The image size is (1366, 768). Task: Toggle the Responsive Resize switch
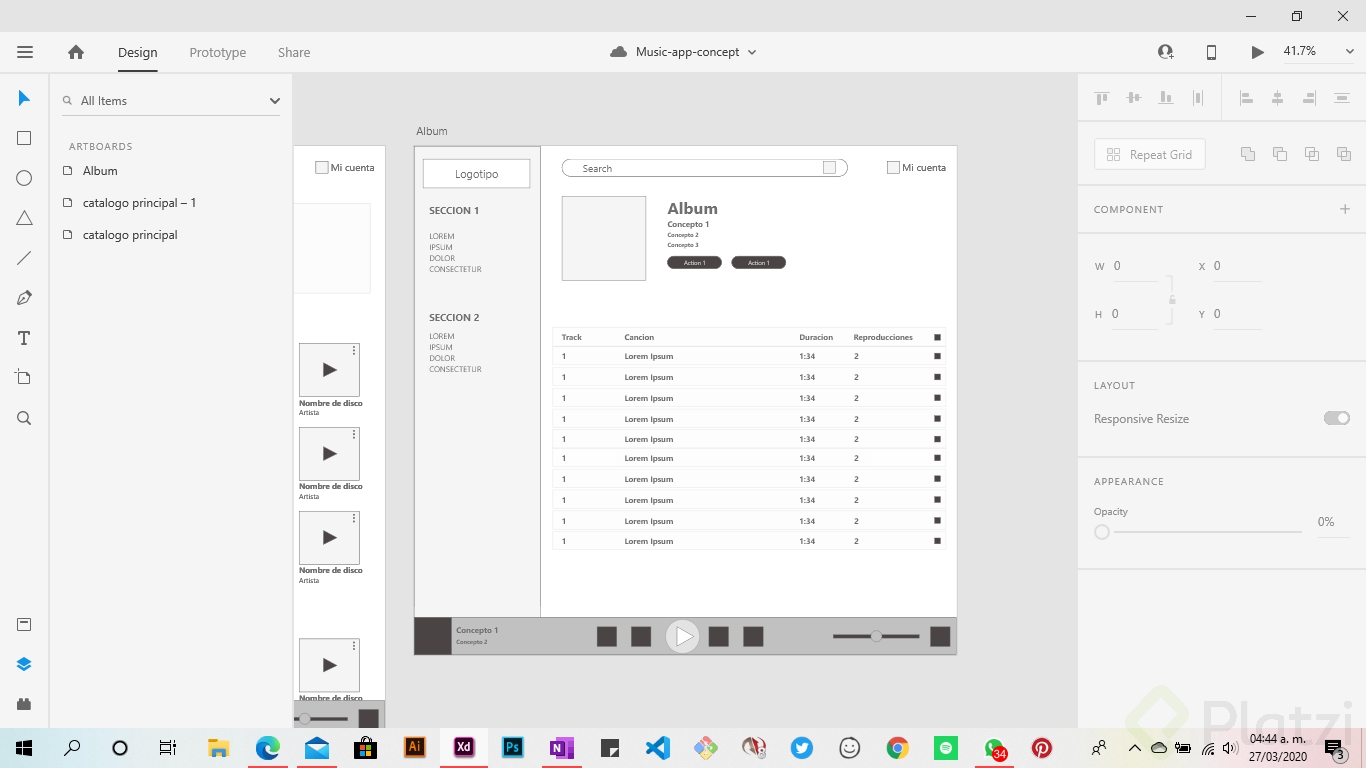click(1337, 418)
